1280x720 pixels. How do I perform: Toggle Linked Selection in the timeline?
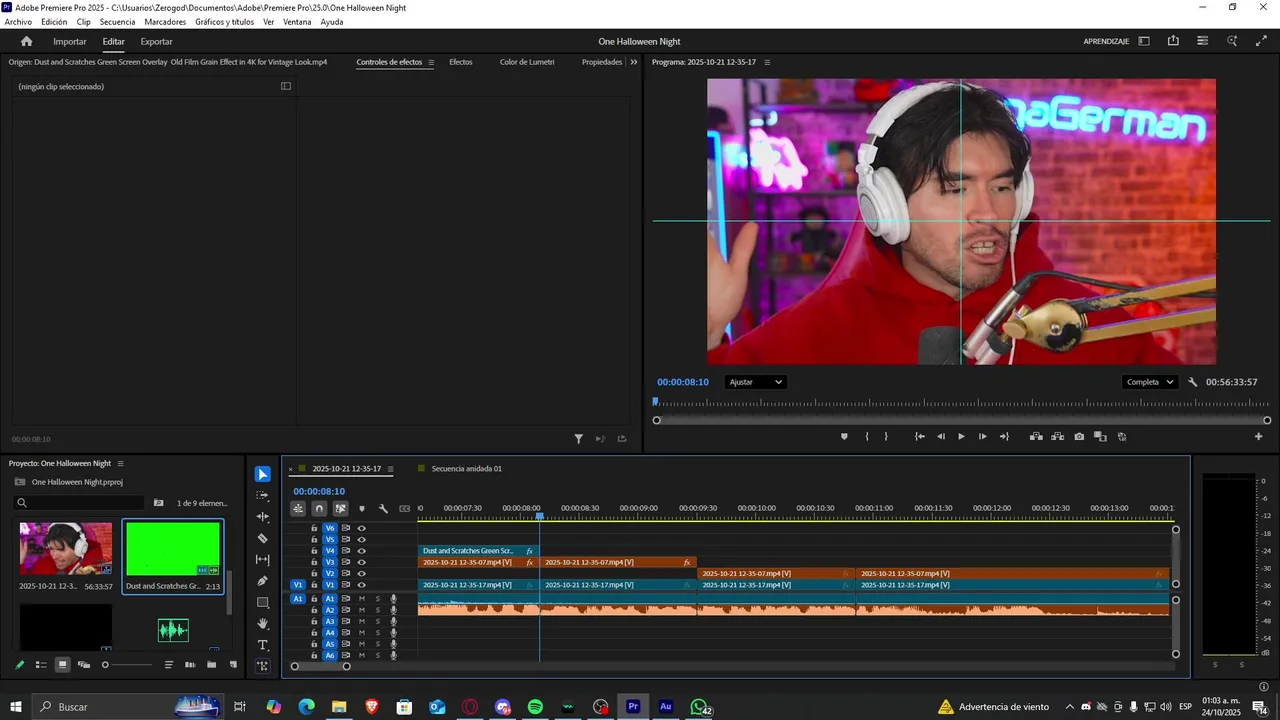(340, 508)
